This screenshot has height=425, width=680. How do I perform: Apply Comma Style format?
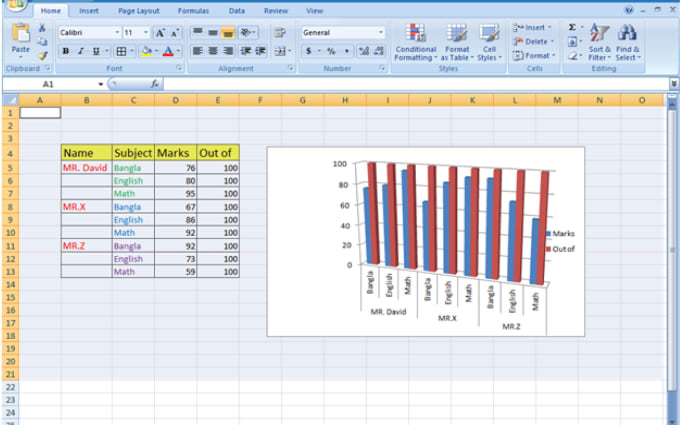point(346,51)
